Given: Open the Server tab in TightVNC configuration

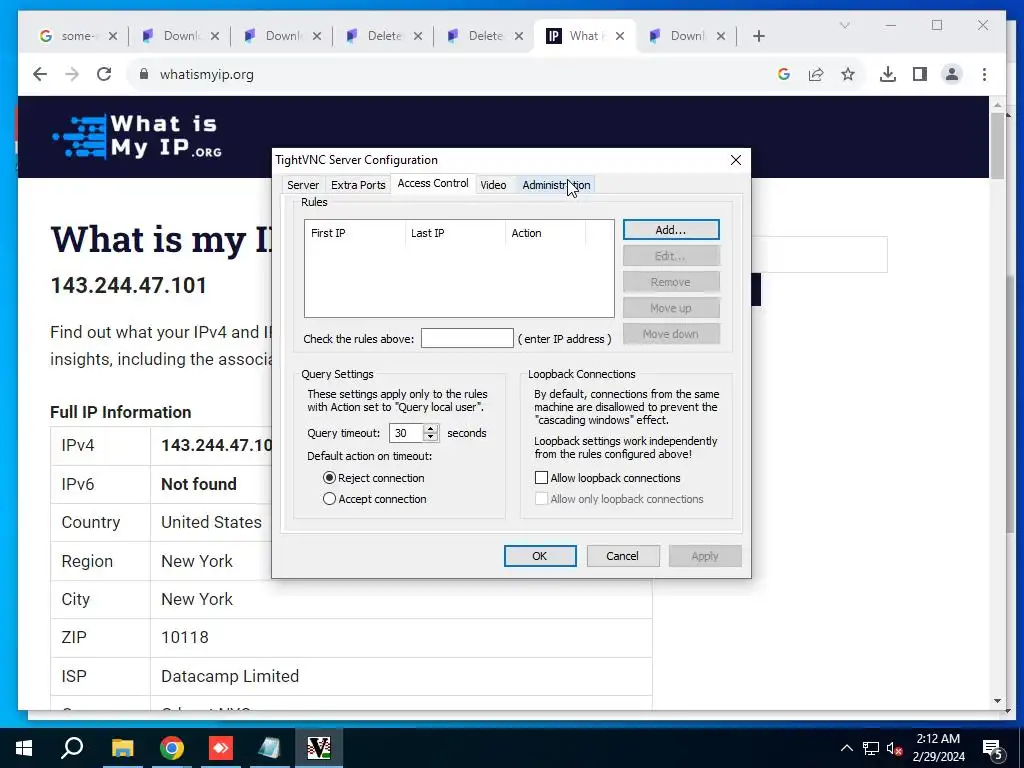Looking at the screenshot, I should [303, 185].
